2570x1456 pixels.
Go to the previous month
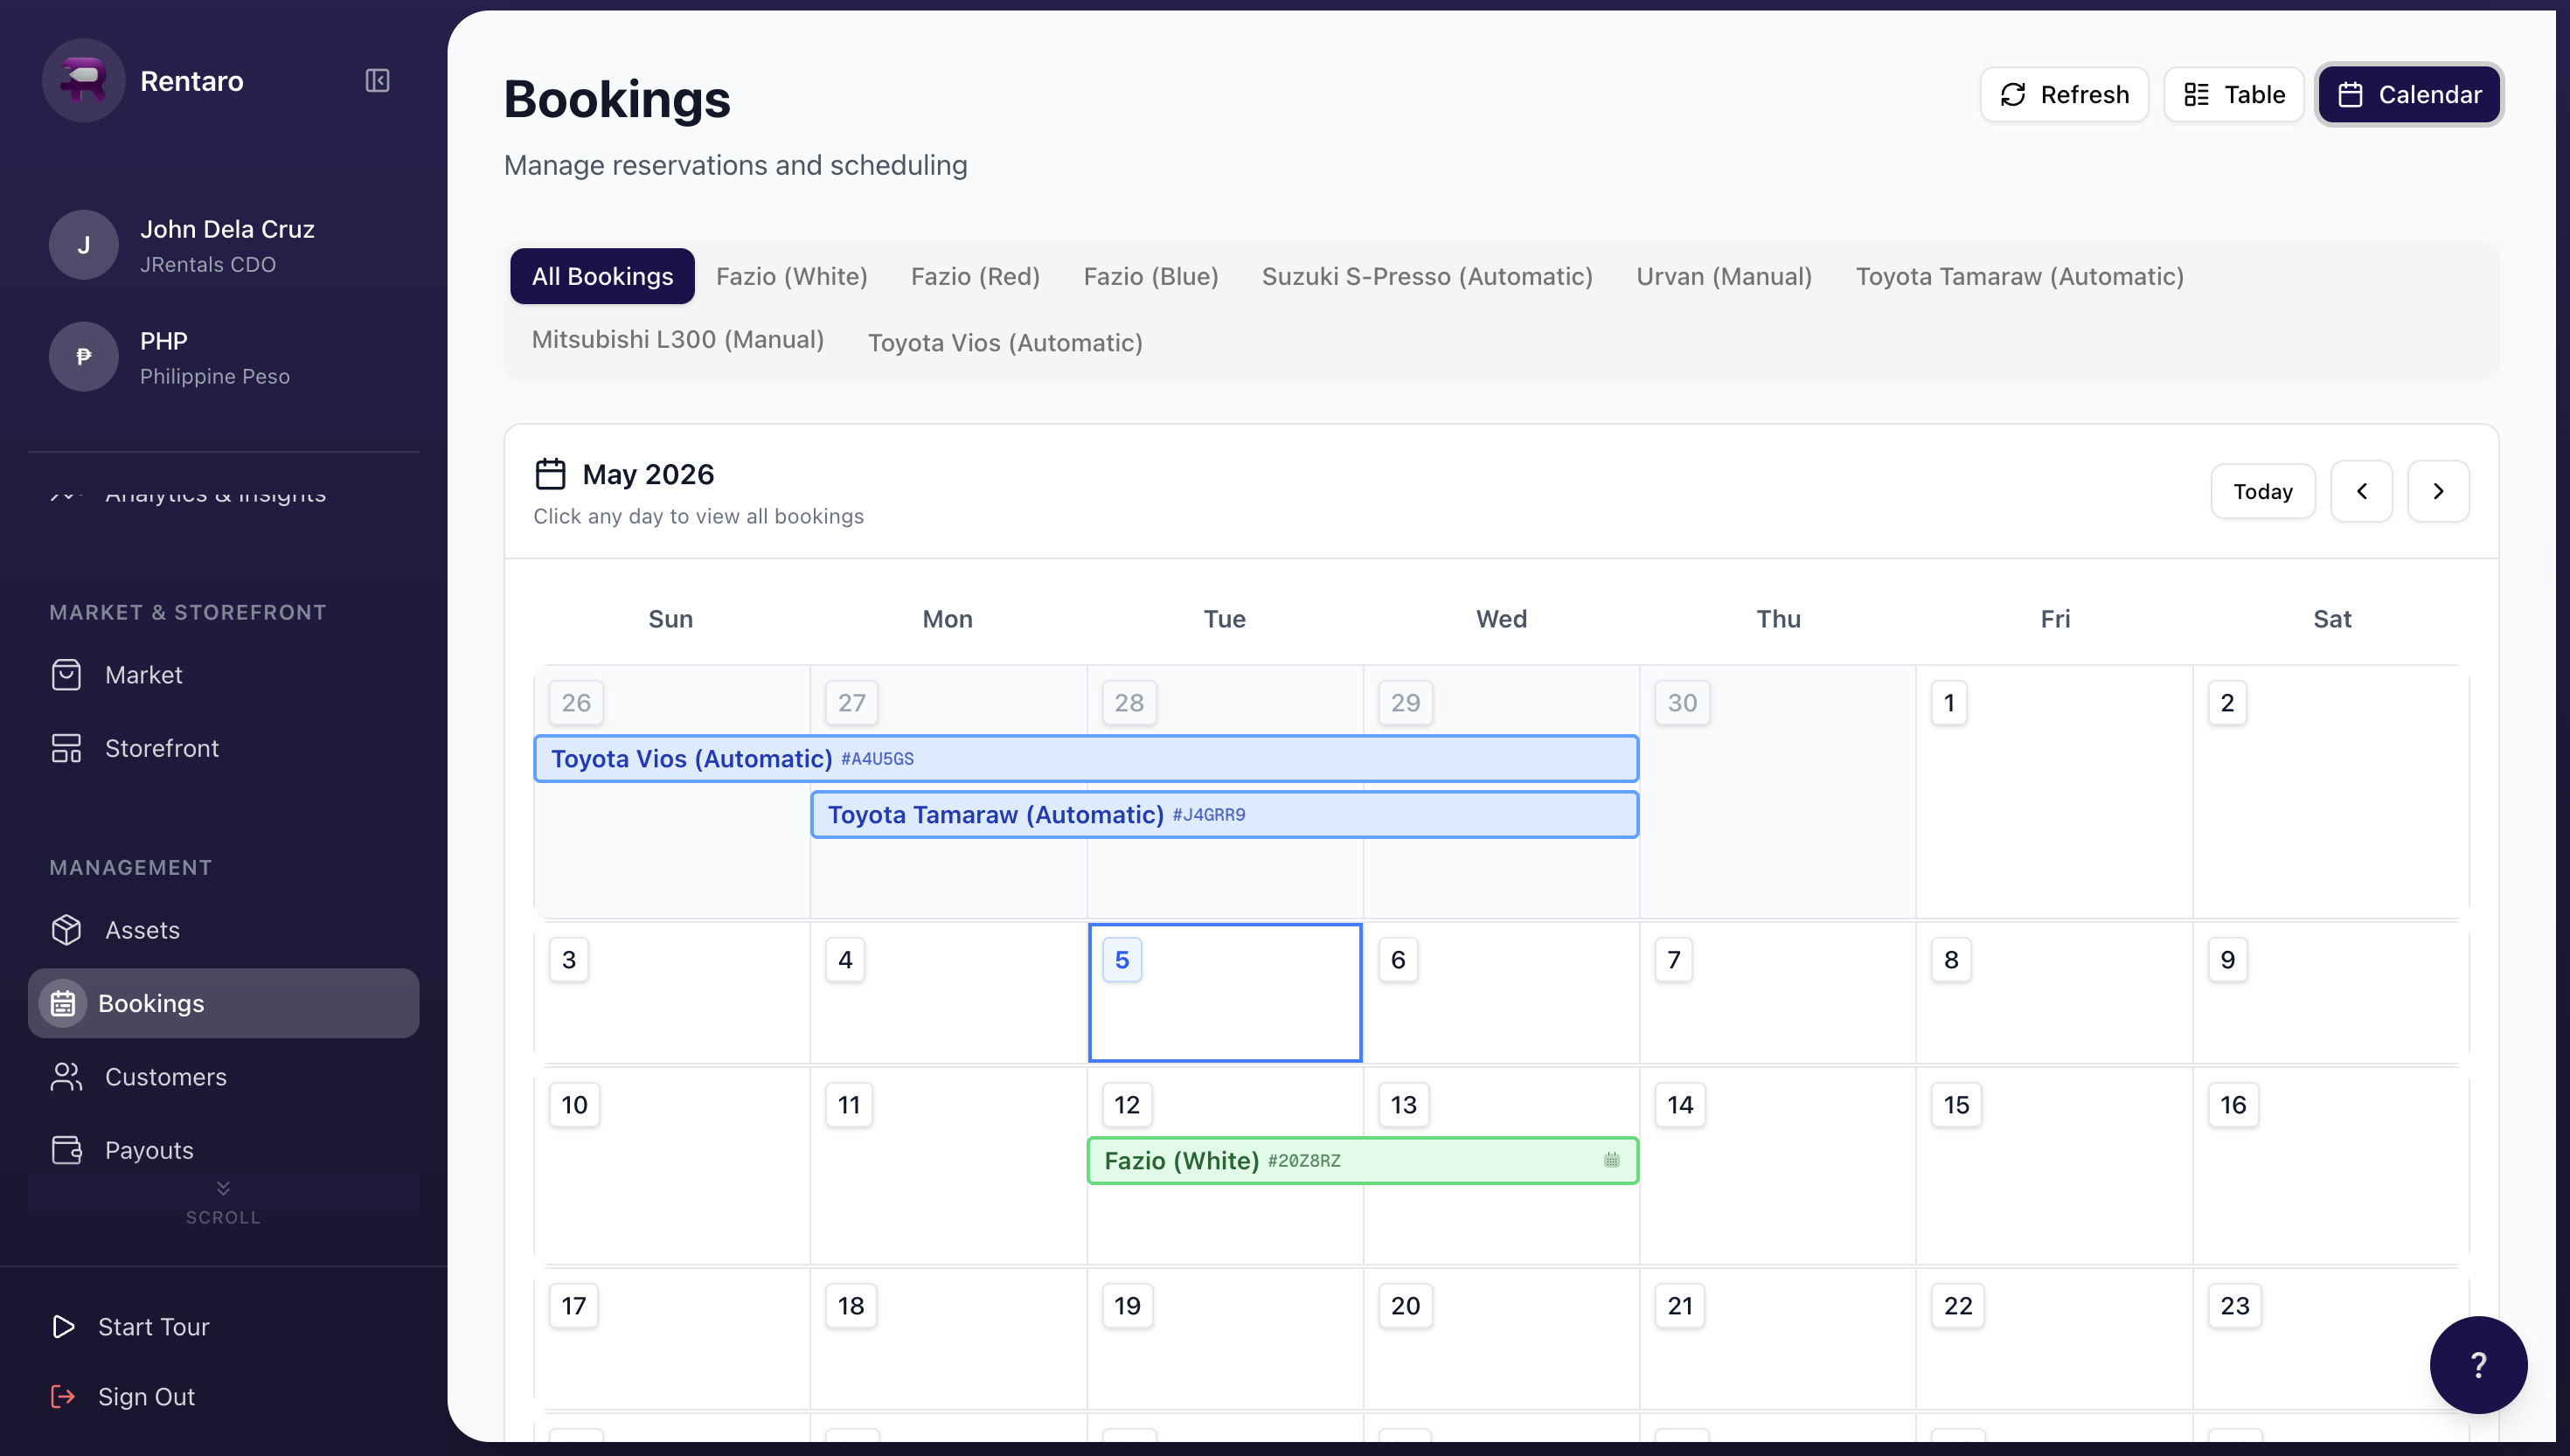tap(2361, 491)
